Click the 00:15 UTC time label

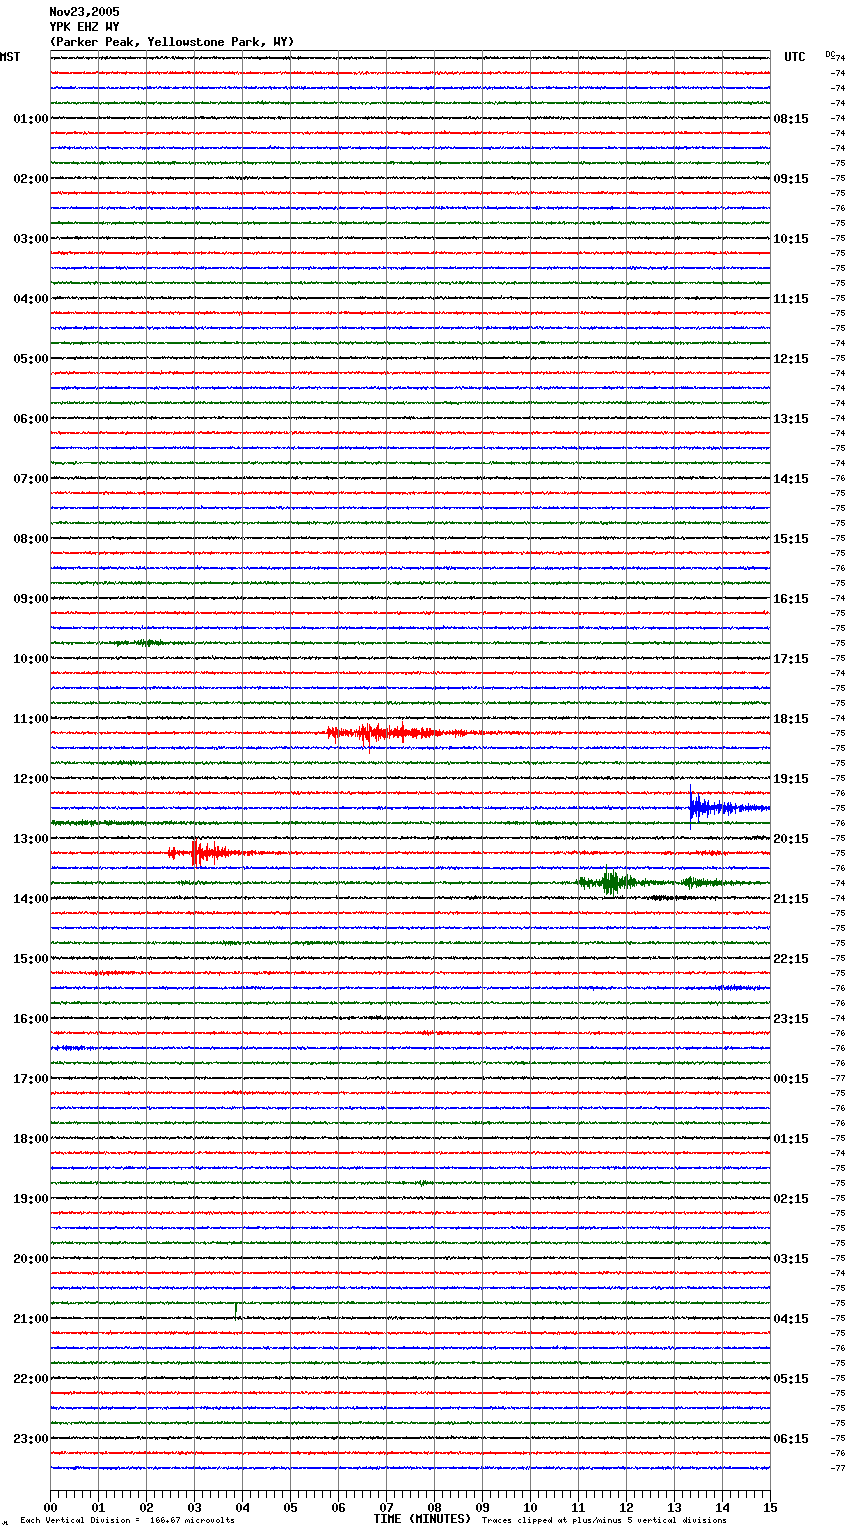(x=791, y=1079)
